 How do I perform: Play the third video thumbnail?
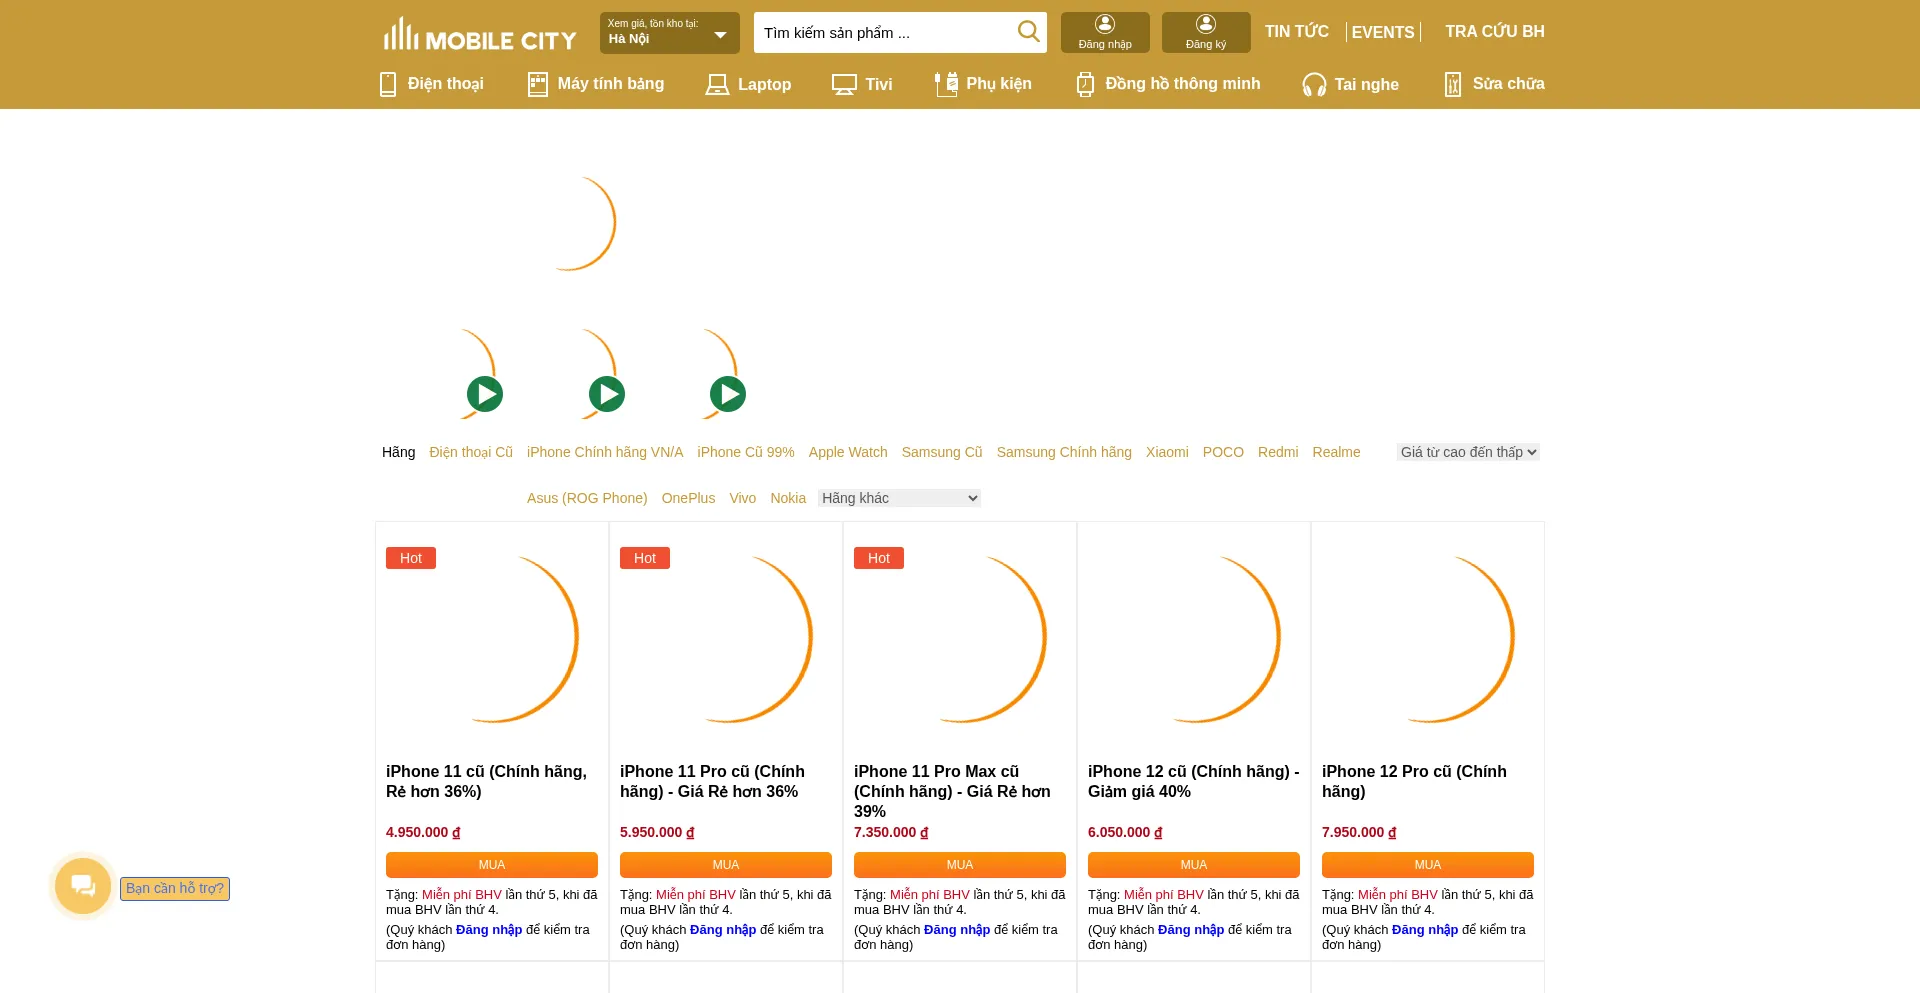coord(728,394)
